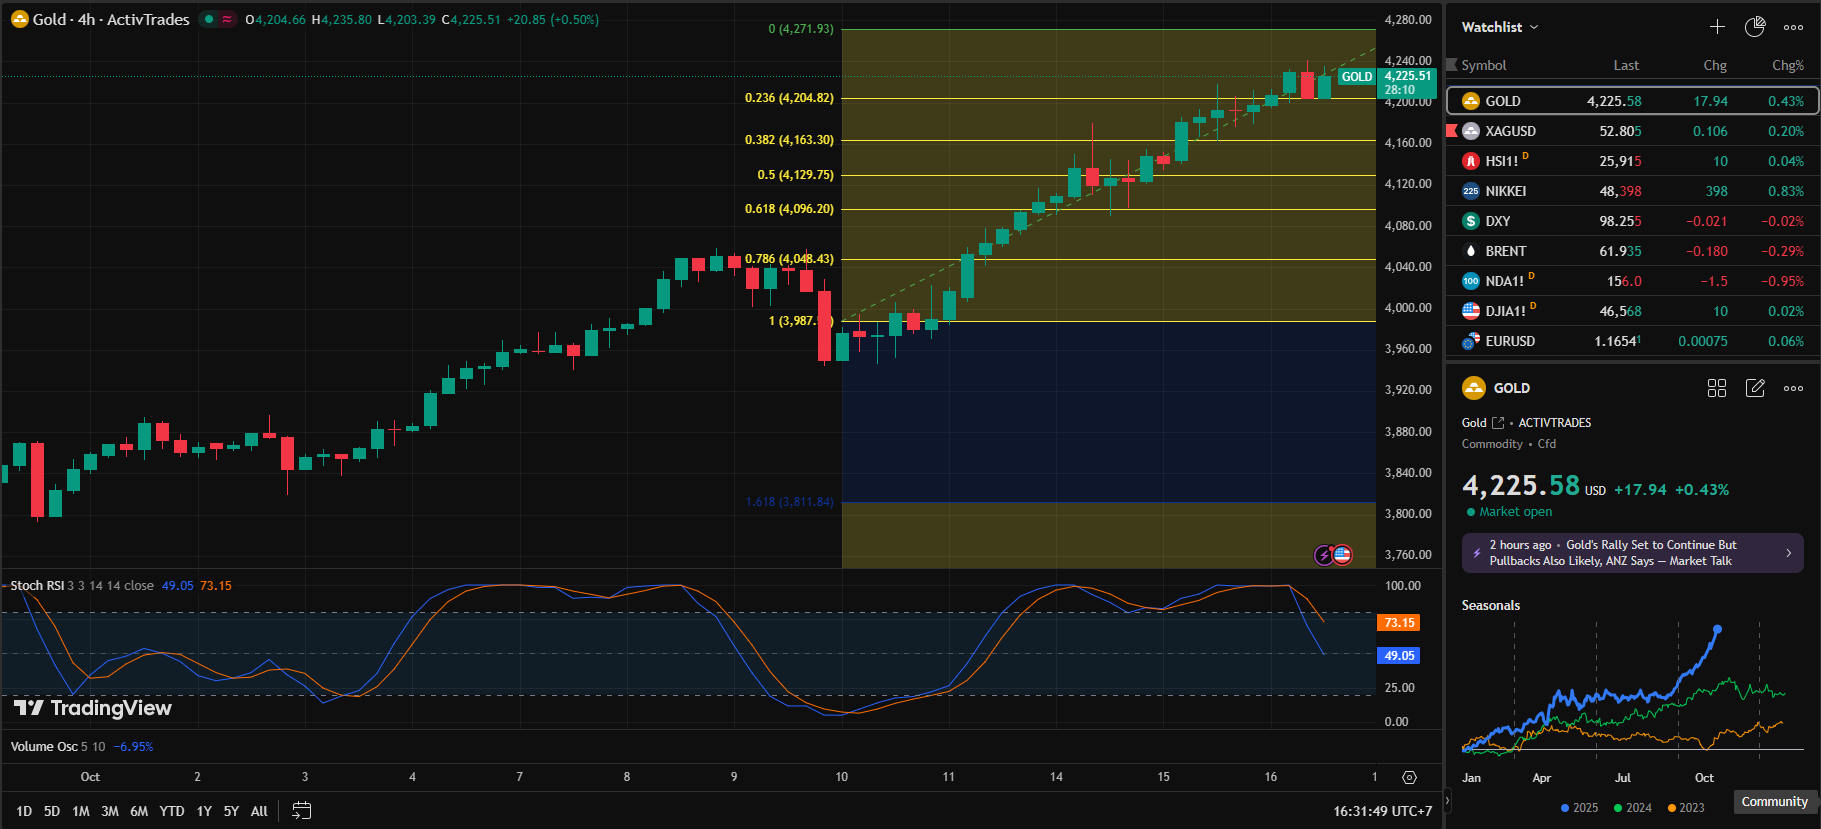Click the Community button
Image resolution: width=1821 pixels, height=829 pixels.
click(x=1774, y=801)
